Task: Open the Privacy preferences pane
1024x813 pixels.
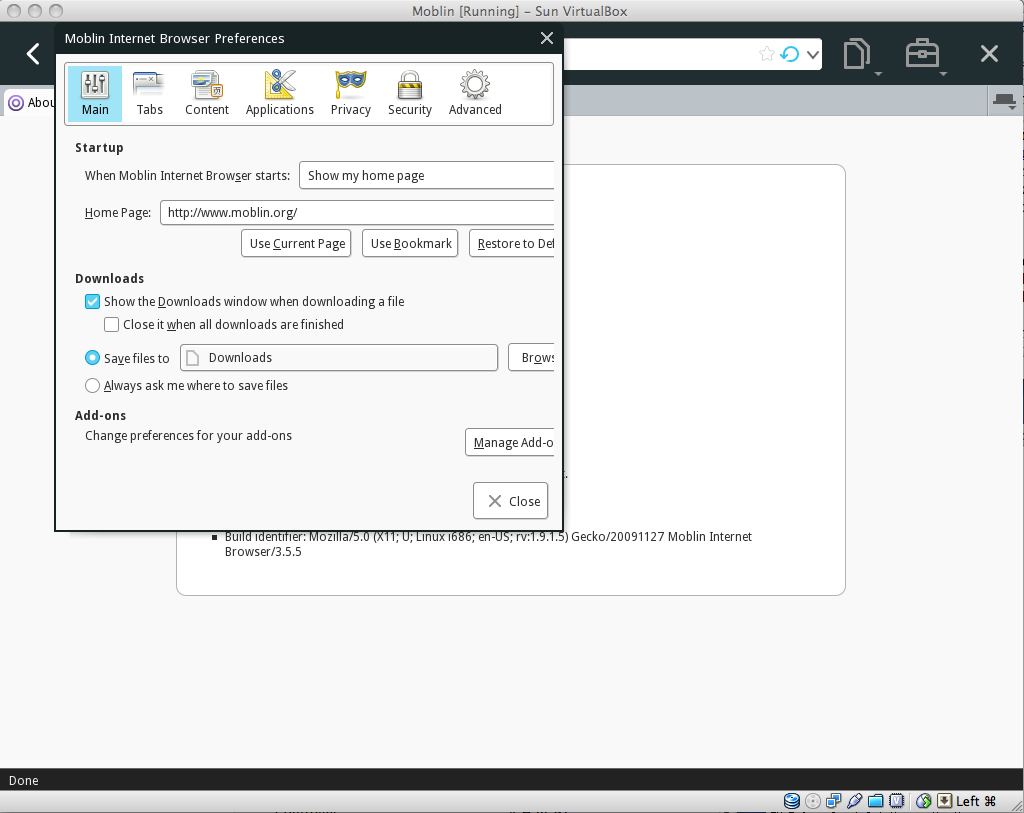Action: pos(351,93)
